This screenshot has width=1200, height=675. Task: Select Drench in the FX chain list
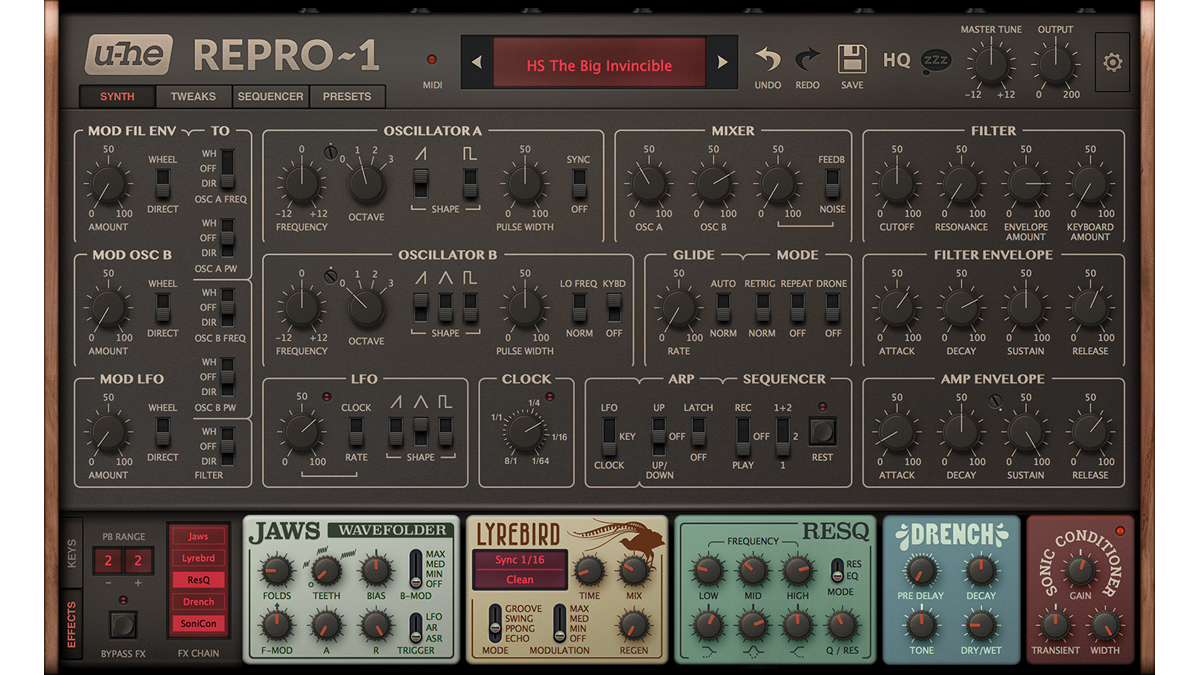(x=198, y=601)
